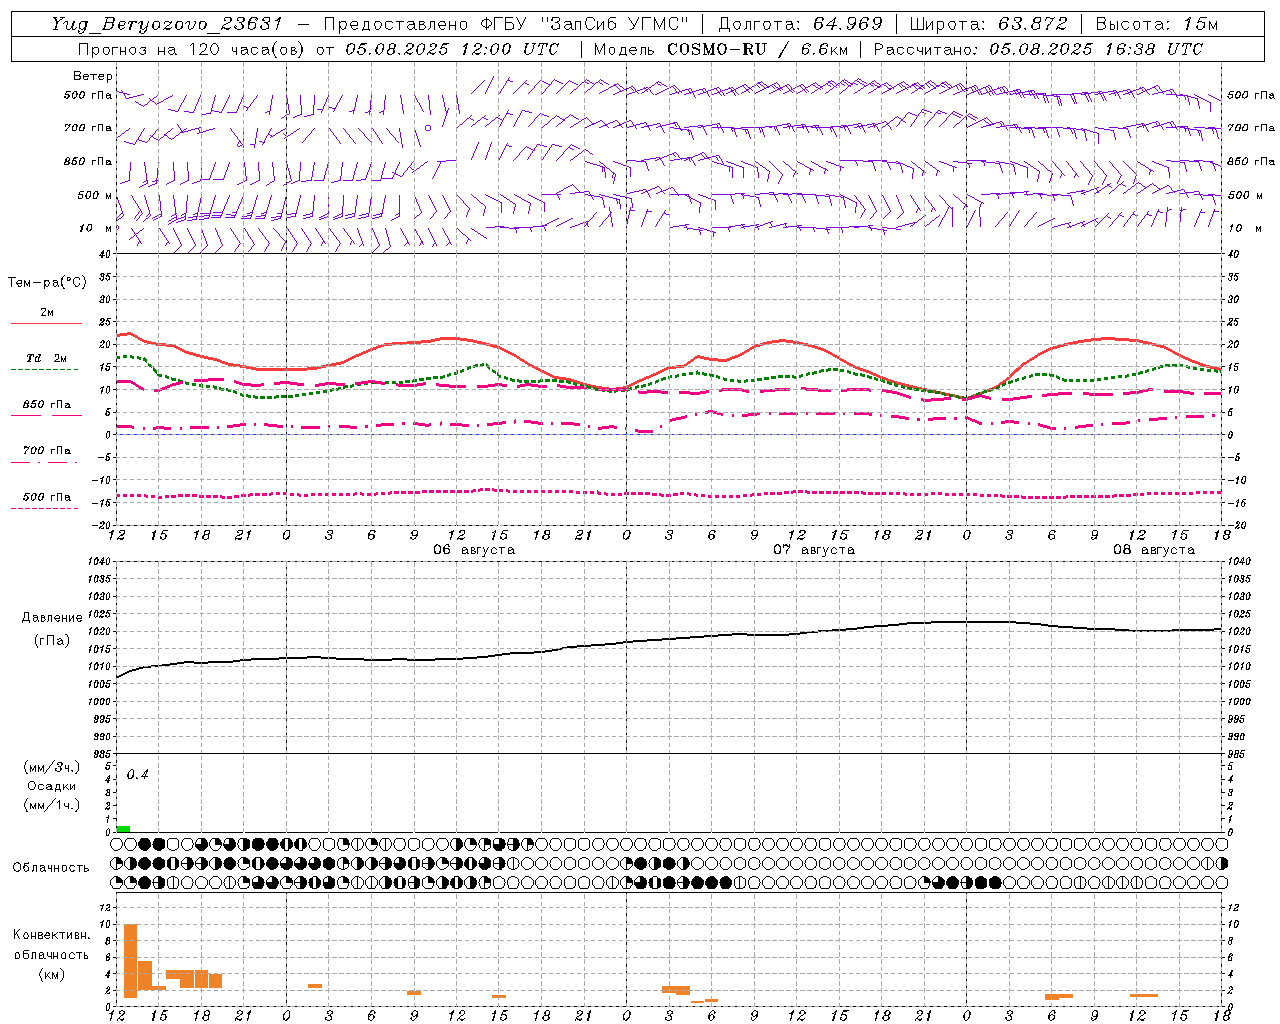The width and height of the screenshot is (1280, 1024).
Task: Click the left 700 гПа wind level label
Action: tap(88, 128)
